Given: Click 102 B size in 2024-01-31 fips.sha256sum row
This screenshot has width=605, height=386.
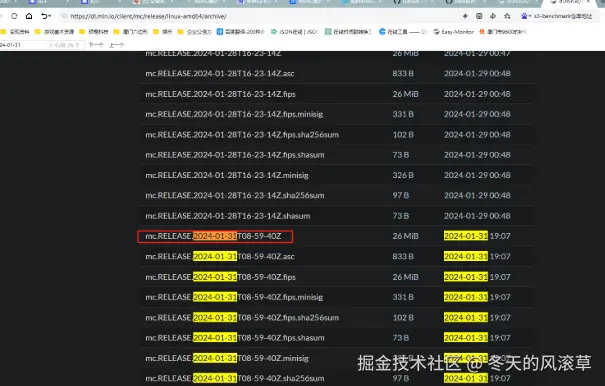Looking at the screenshot, I should pyautogui.click(x=403, y=318).
